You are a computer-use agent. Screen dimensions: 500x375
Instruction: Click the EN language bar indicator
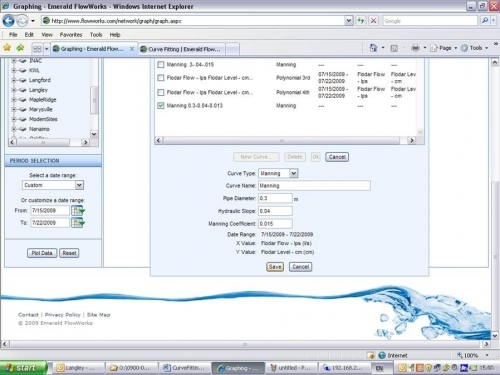pos(379,368)
